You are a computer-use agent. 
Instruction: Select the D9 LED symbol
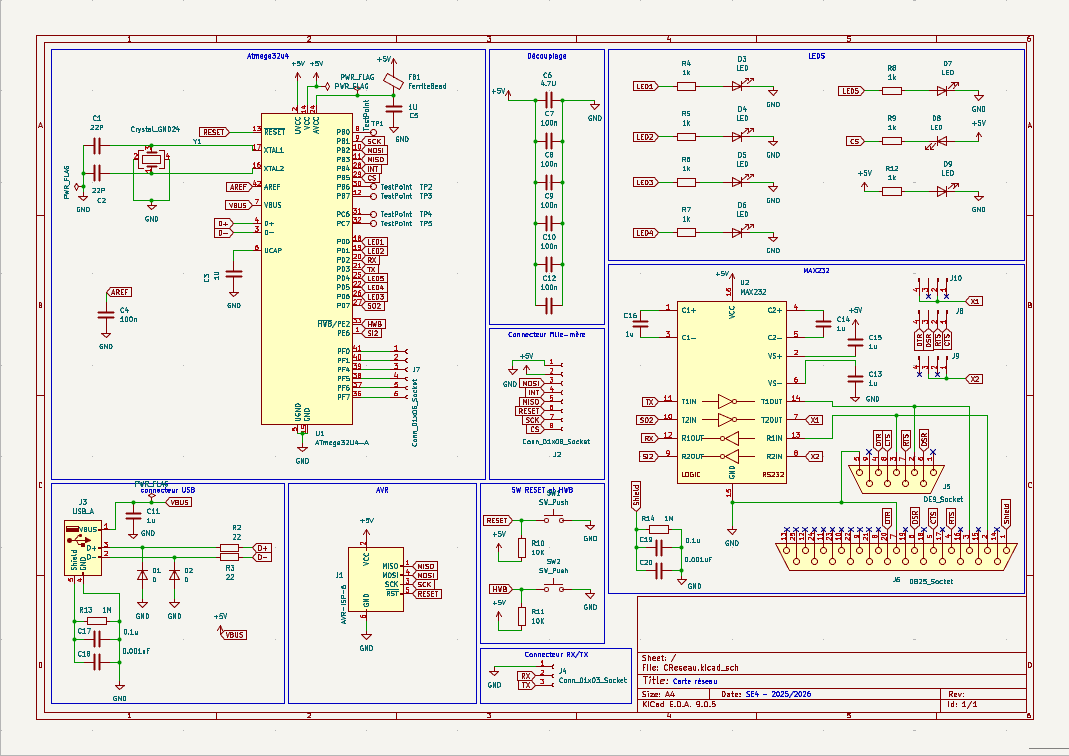pos(946,190)
